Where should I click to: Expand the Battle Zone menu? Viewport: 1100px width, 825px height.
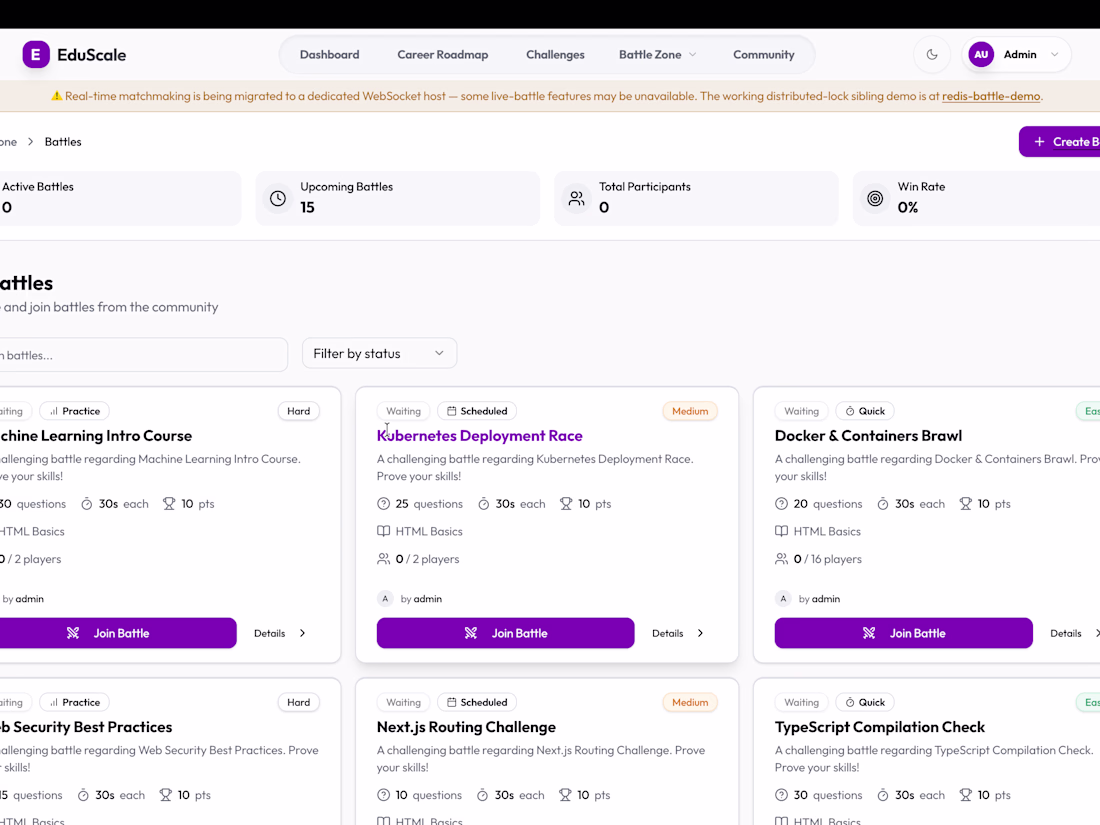[657, 55]
